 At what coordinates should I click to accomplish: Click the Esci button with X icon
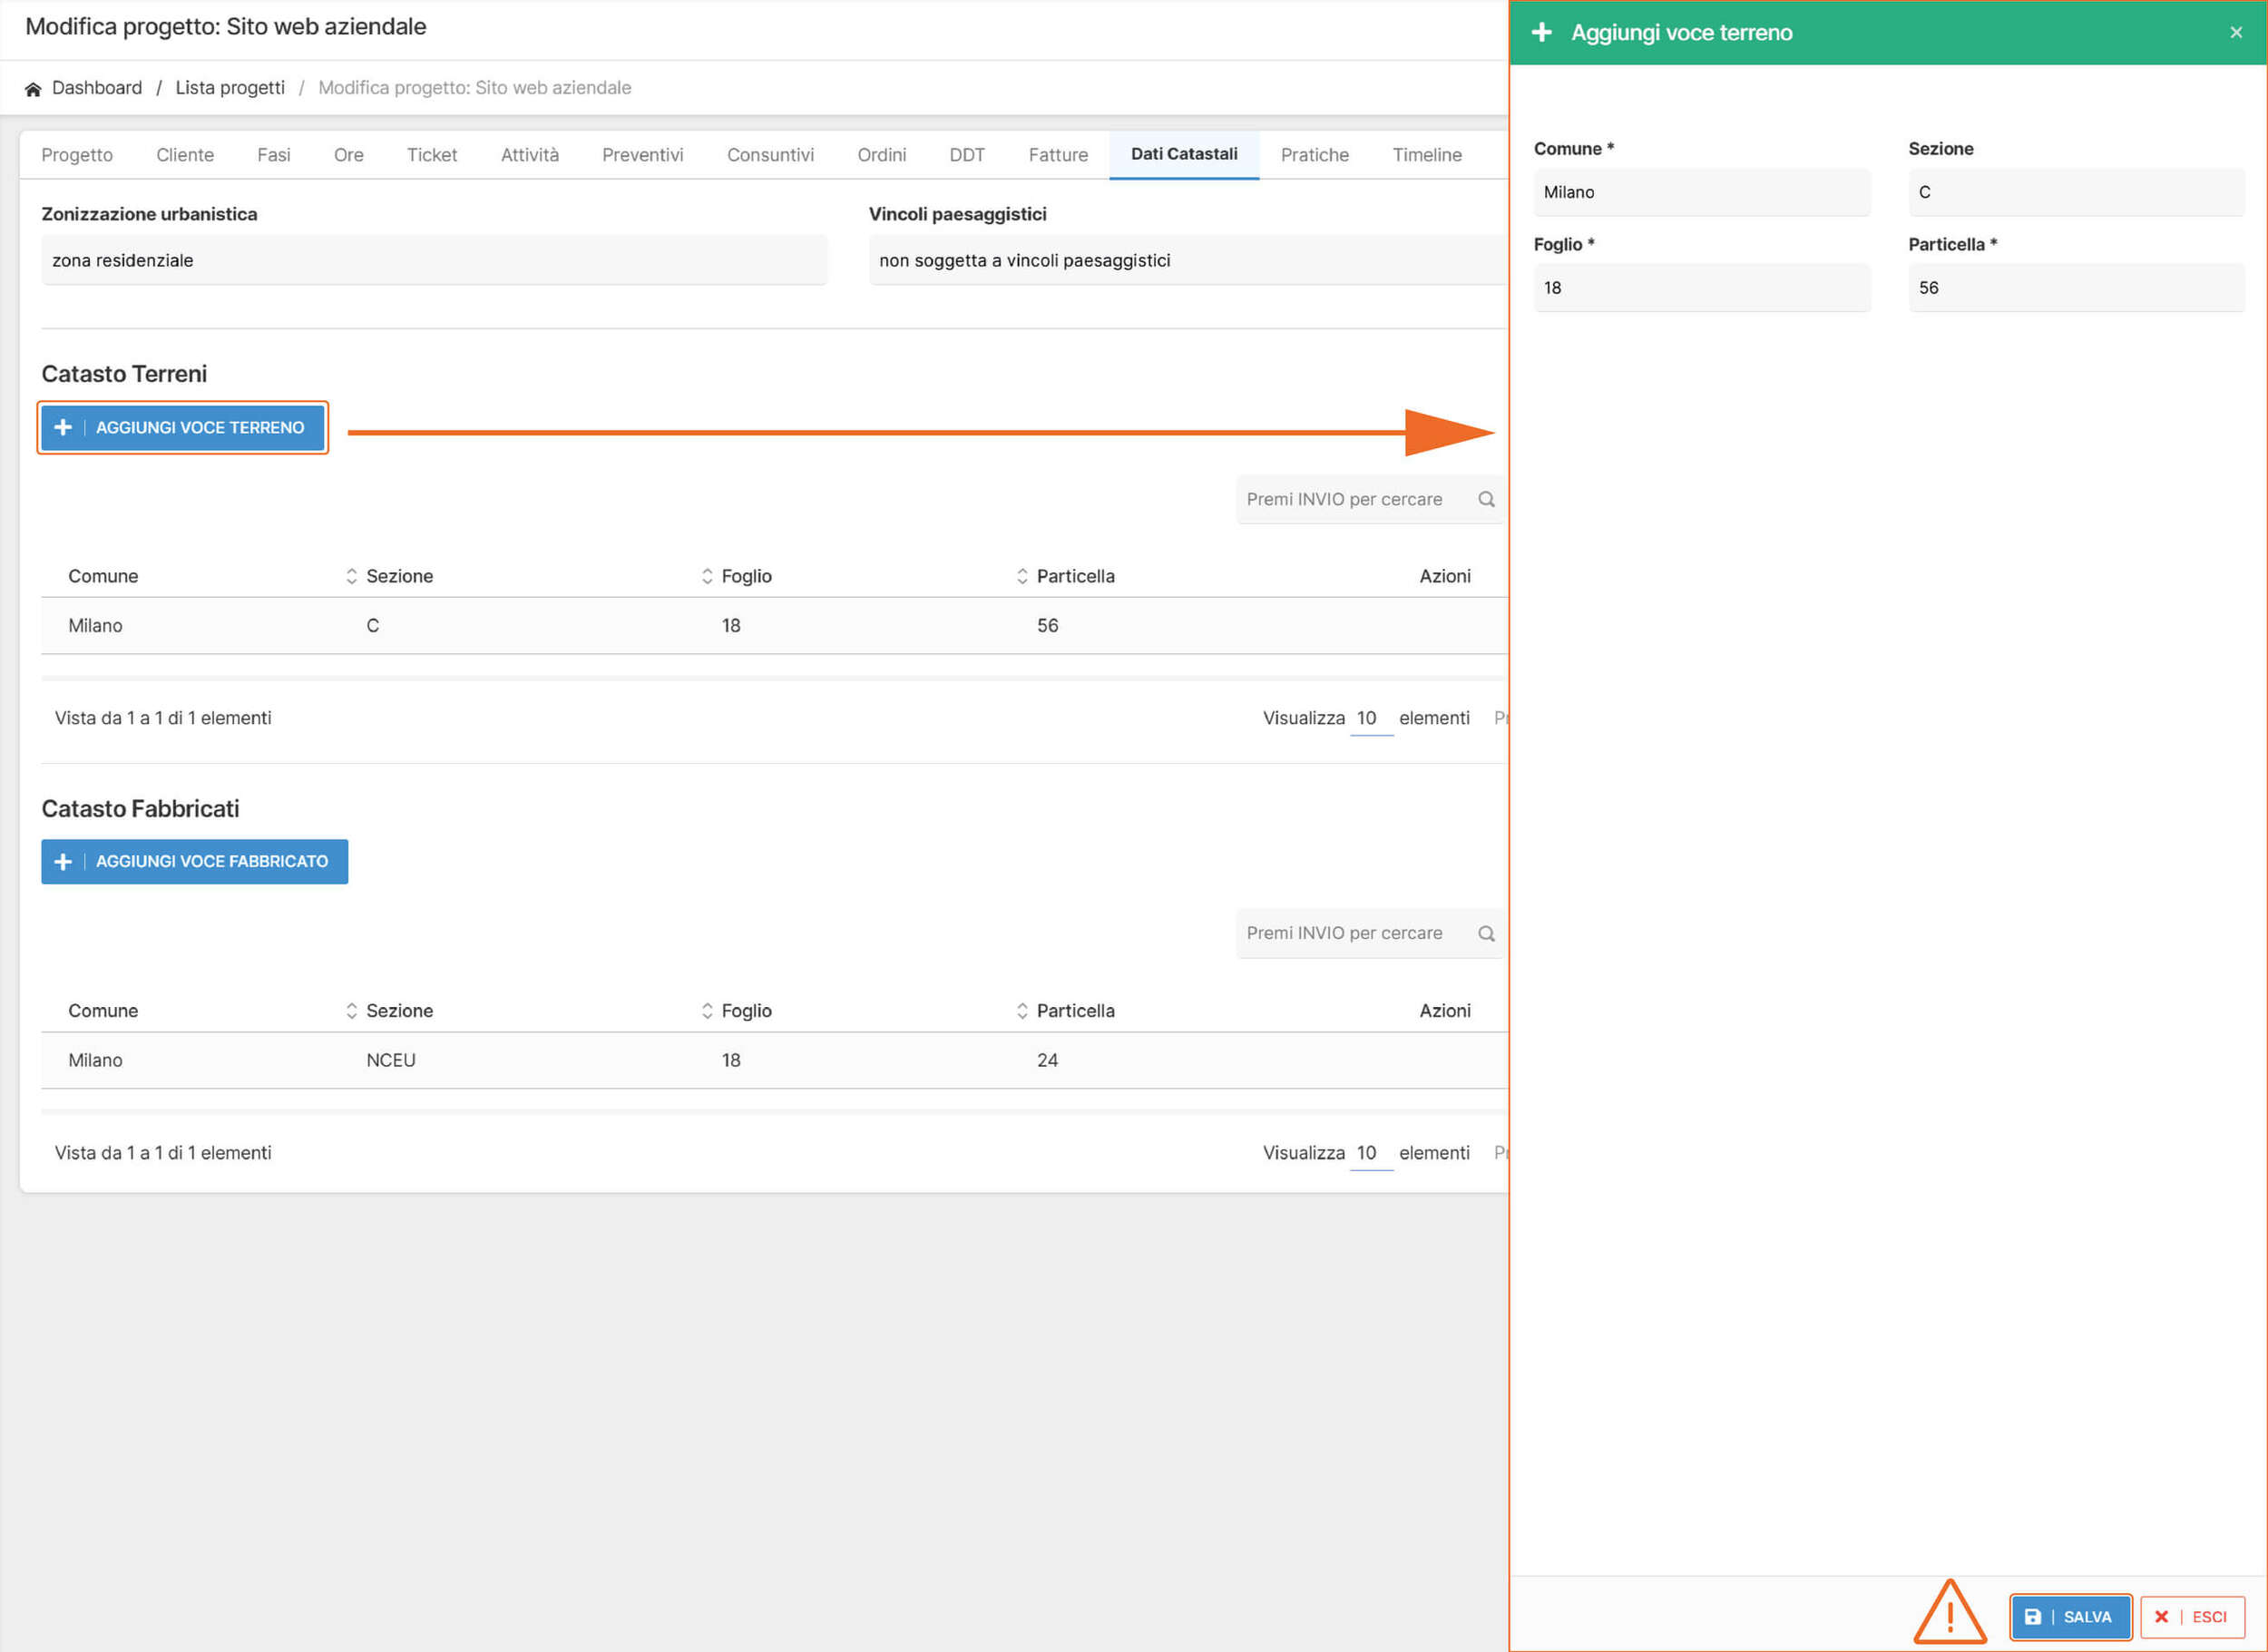point(2192,1617)
